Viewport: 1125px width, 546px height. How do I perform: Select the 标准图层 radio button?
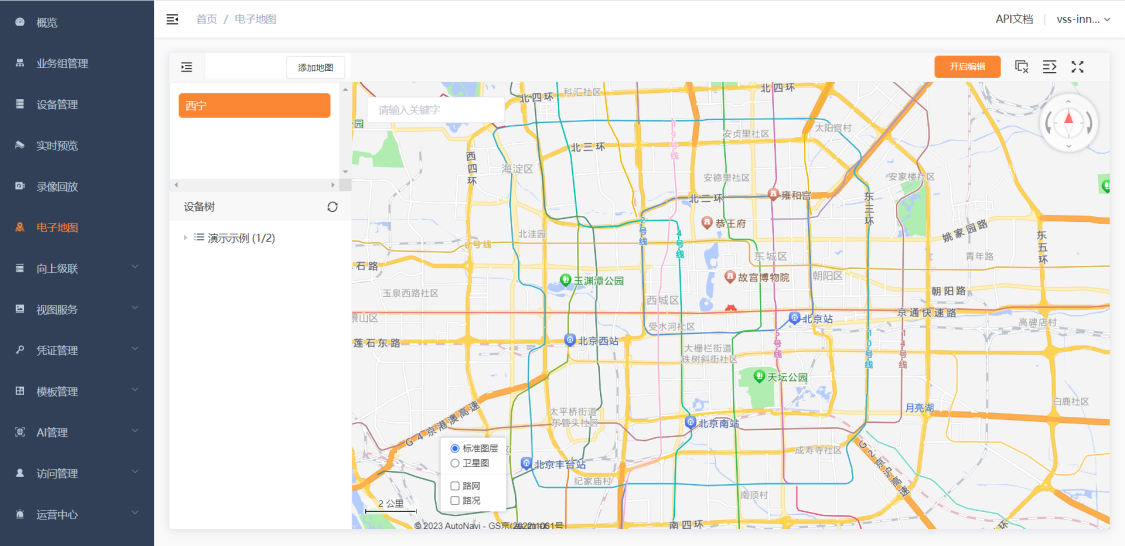coord(455,448)
